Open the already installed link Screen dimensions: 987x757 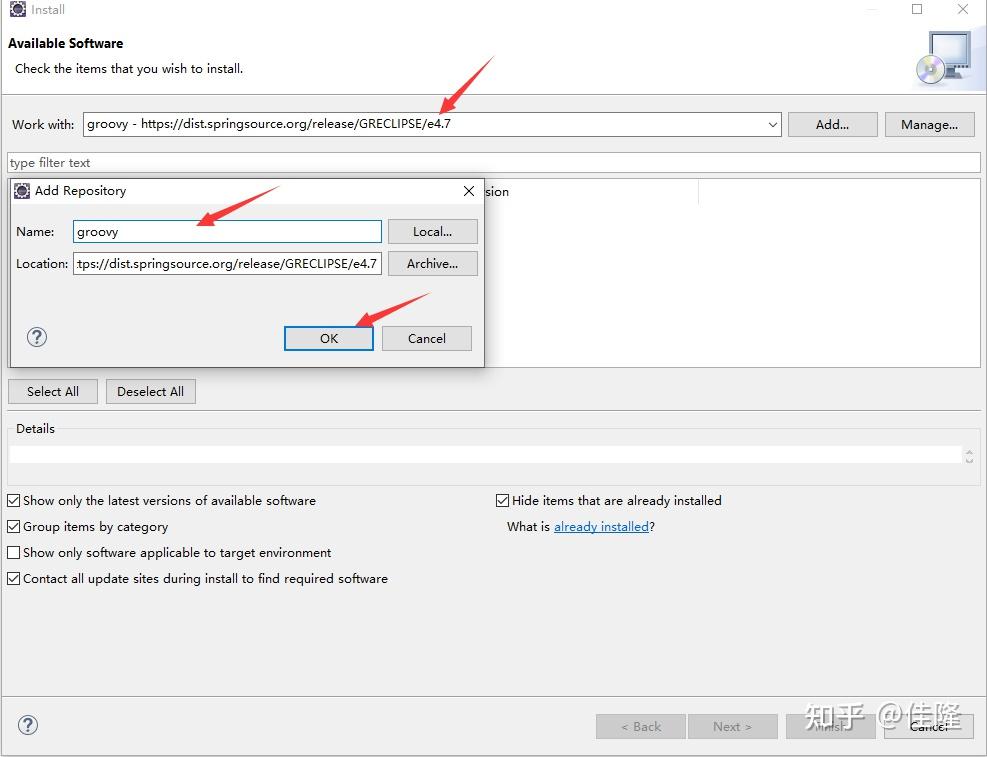point(601,527)
